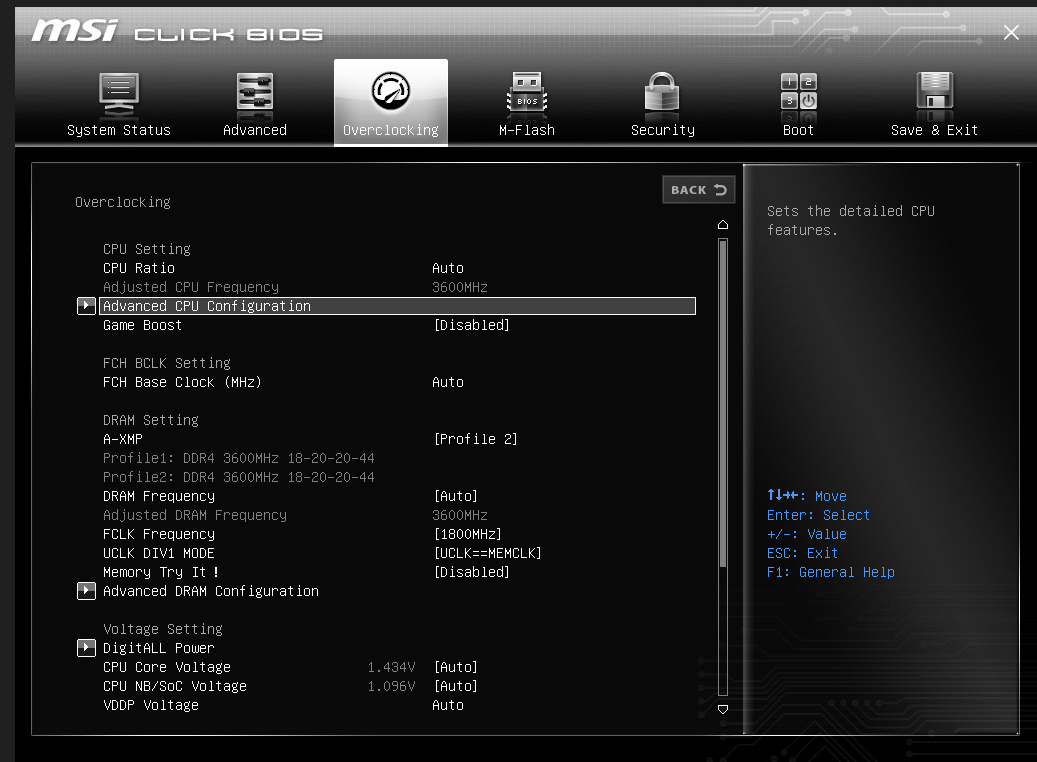Click the VDDP Voltage label
This screenshot has height=762, width=1037.
point(151,705)
